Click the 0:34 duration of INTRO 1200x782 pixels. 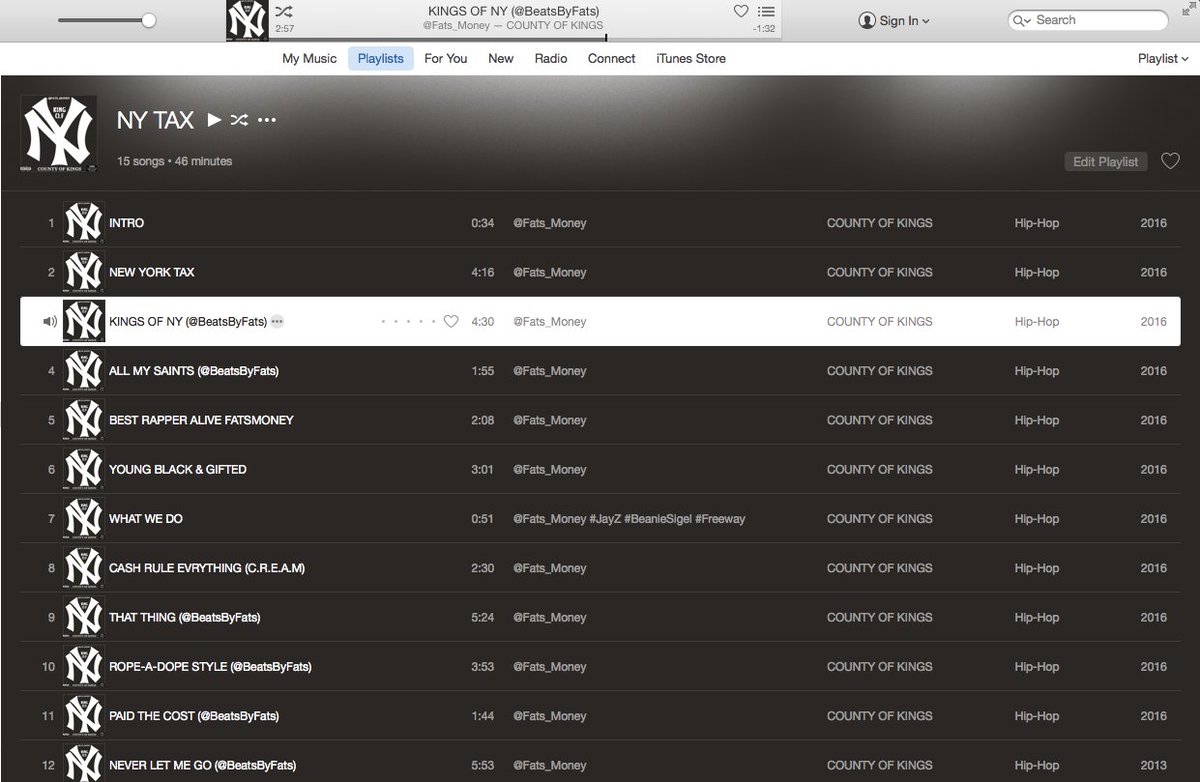tap(482, 223)
